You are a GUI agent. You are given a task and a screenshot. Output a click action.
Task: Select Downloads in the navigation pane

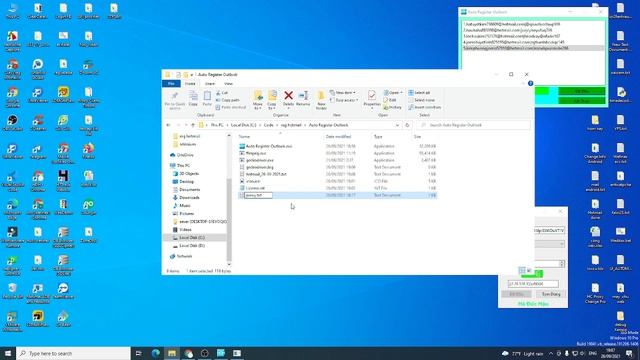pyautogui.click(x=189, y=198)
